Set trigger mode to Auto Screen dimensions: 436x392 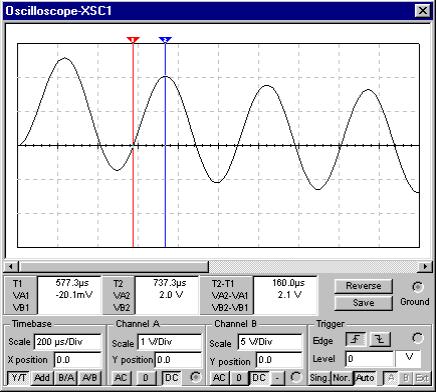365,378
